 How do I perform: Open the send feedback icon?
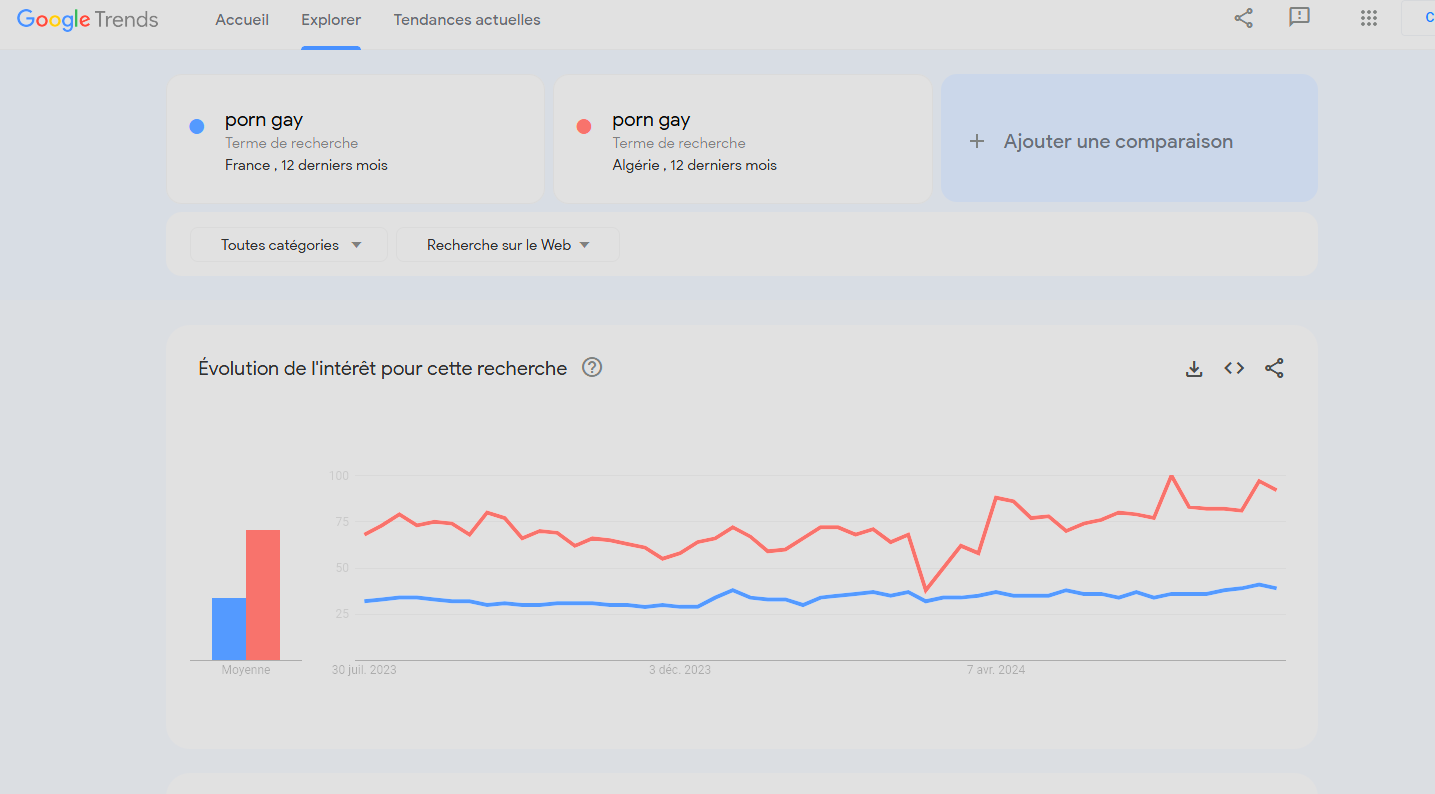(x=1299, y=18)
